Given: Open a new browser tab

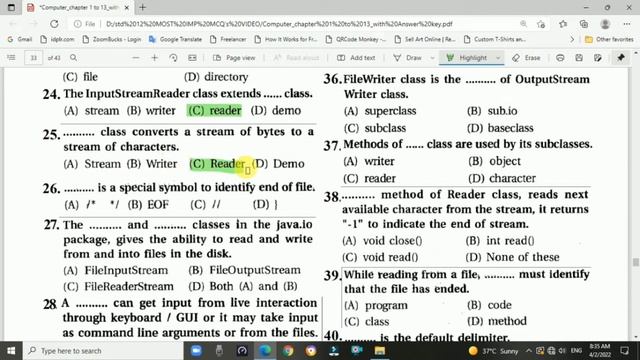Looking at the screenshot, I should coord(142,7).
